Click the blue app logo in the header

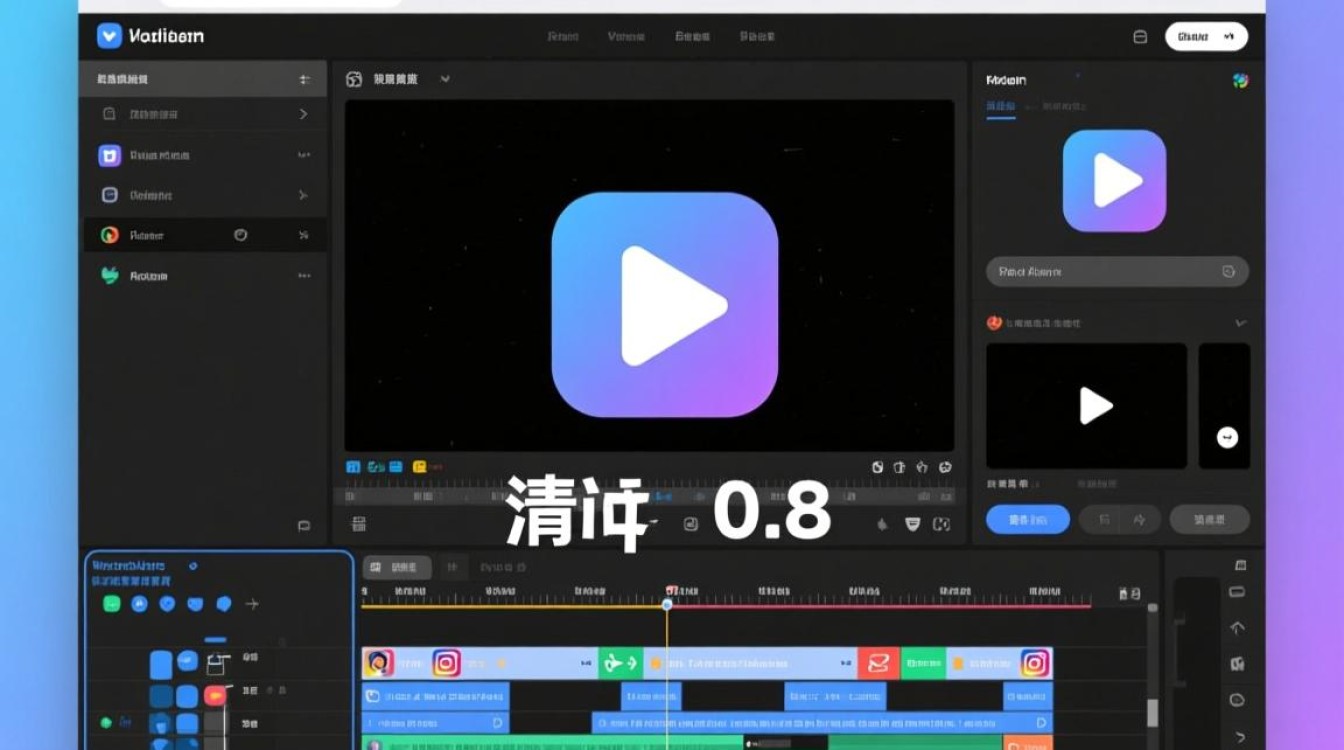click(x=109, y=36)
